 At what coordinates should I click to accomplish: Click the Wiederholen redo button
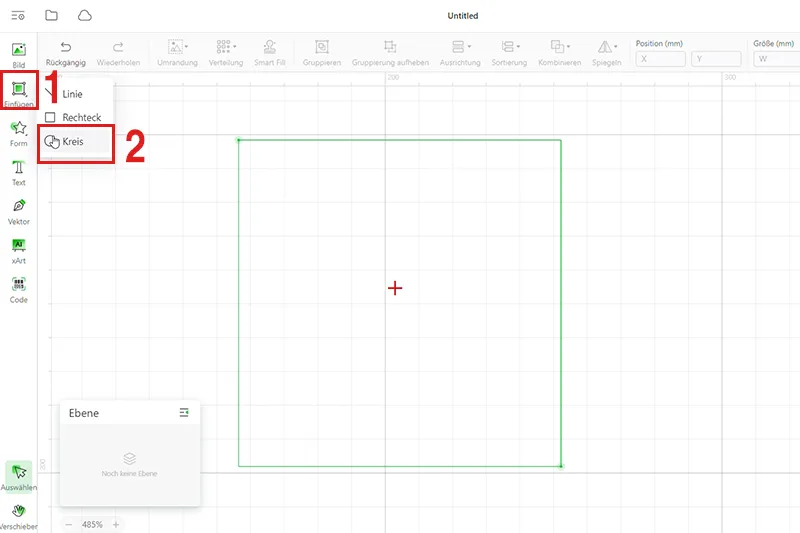(x=118, y=54)
